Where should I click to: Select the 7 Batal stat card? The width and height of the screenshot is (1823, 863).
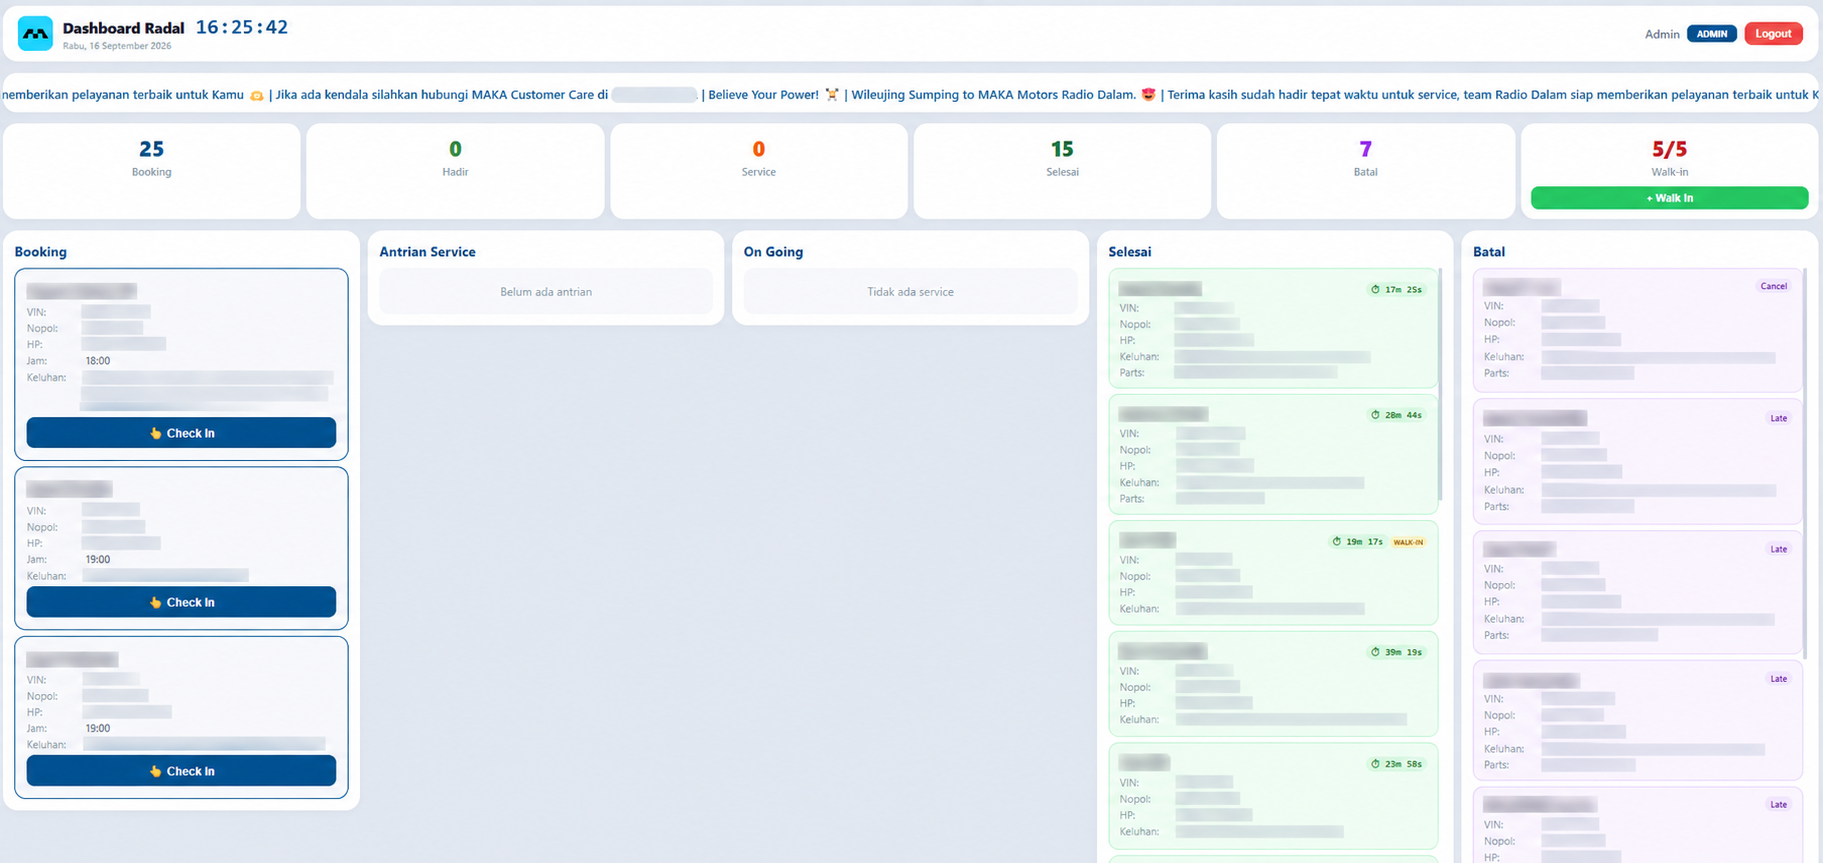[x=1366, y=171]
